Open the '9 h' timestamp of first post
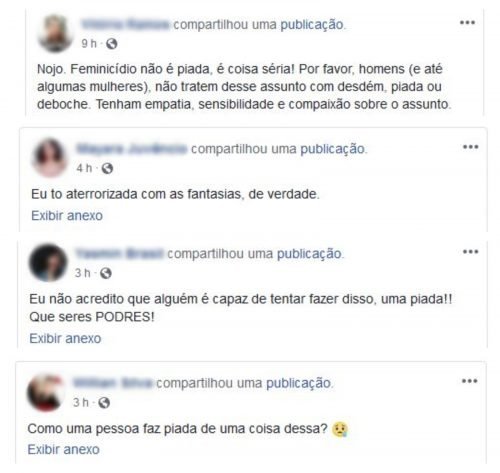This screenshot has width=500, height=473. click(x=89, y=44)
